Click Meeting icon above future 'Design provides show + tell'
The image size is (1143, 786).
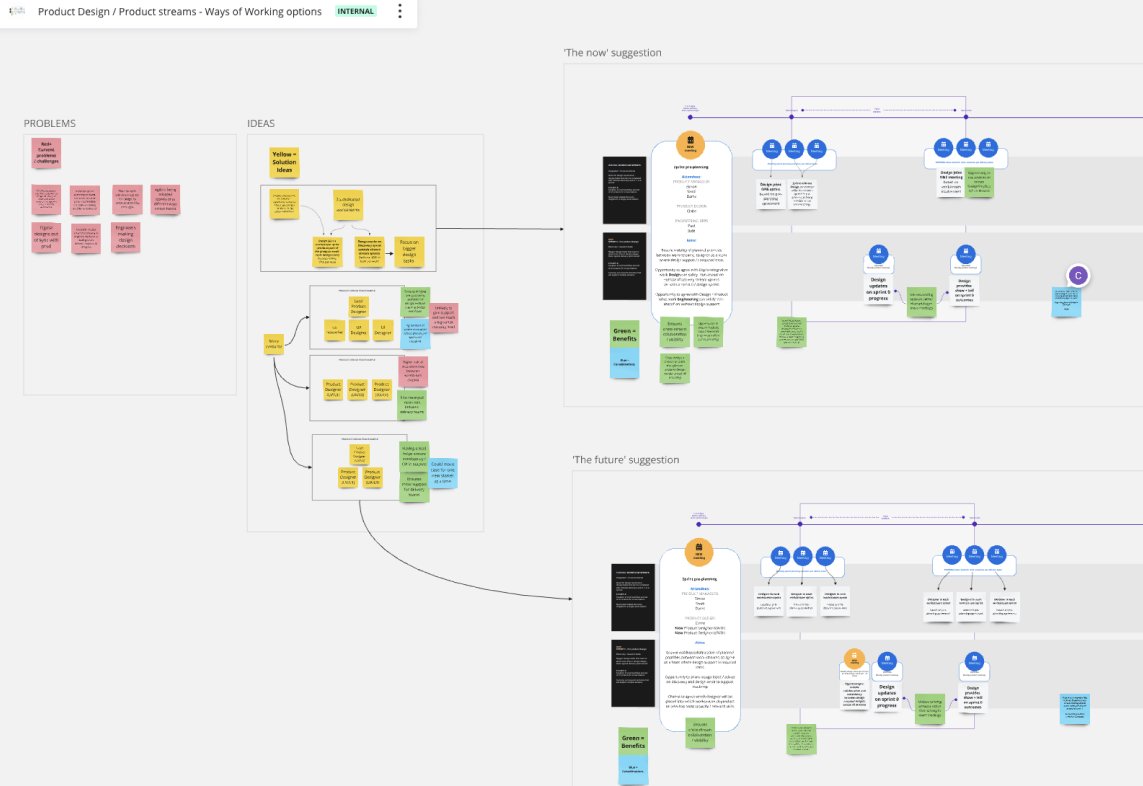[x=975, y=661]
